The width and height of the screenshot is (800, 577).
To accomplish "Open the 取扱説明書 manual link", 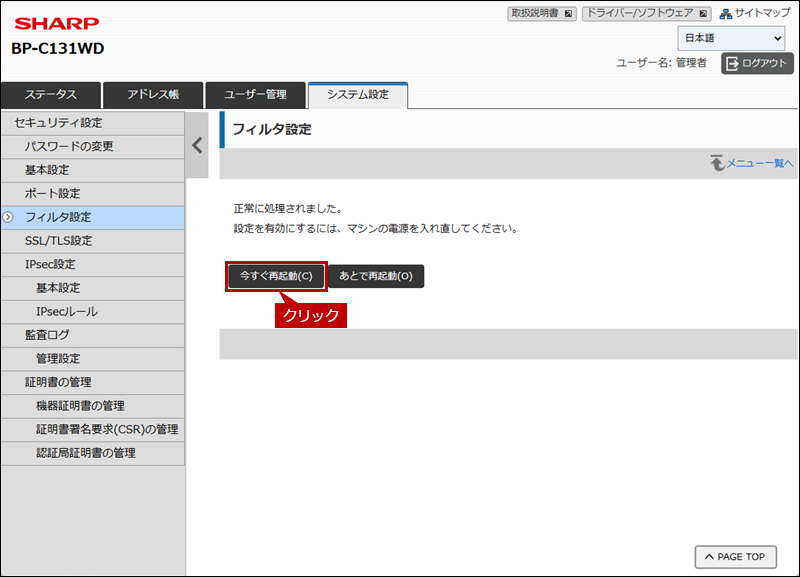I will click(x=542, y=14).
